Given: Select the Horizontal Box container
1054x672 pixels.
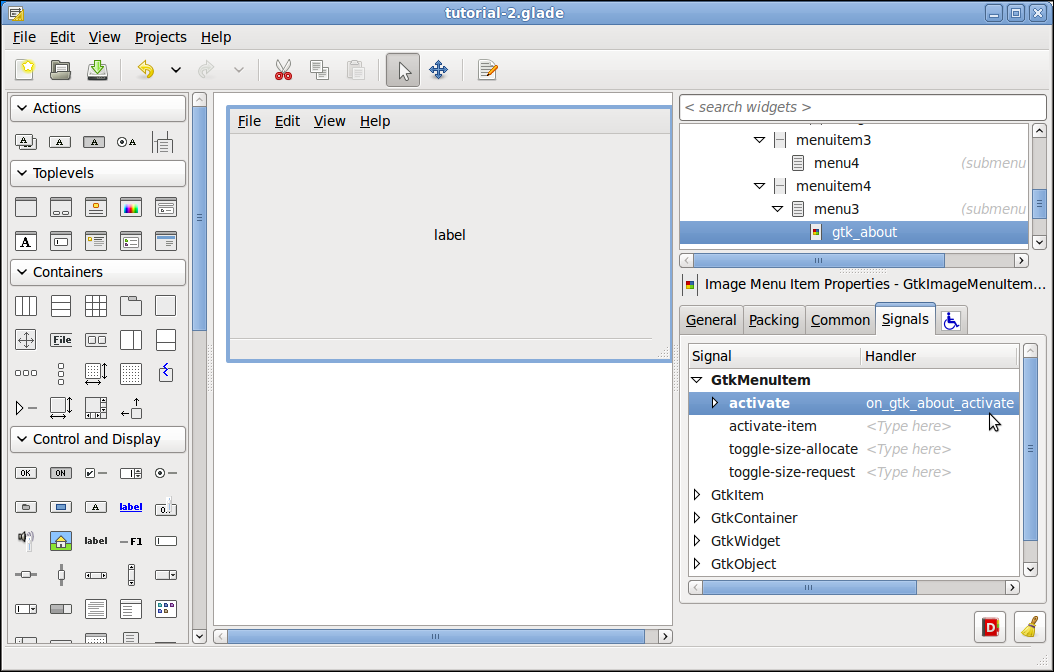Looking at the screenshot, I should click(26, 306).
